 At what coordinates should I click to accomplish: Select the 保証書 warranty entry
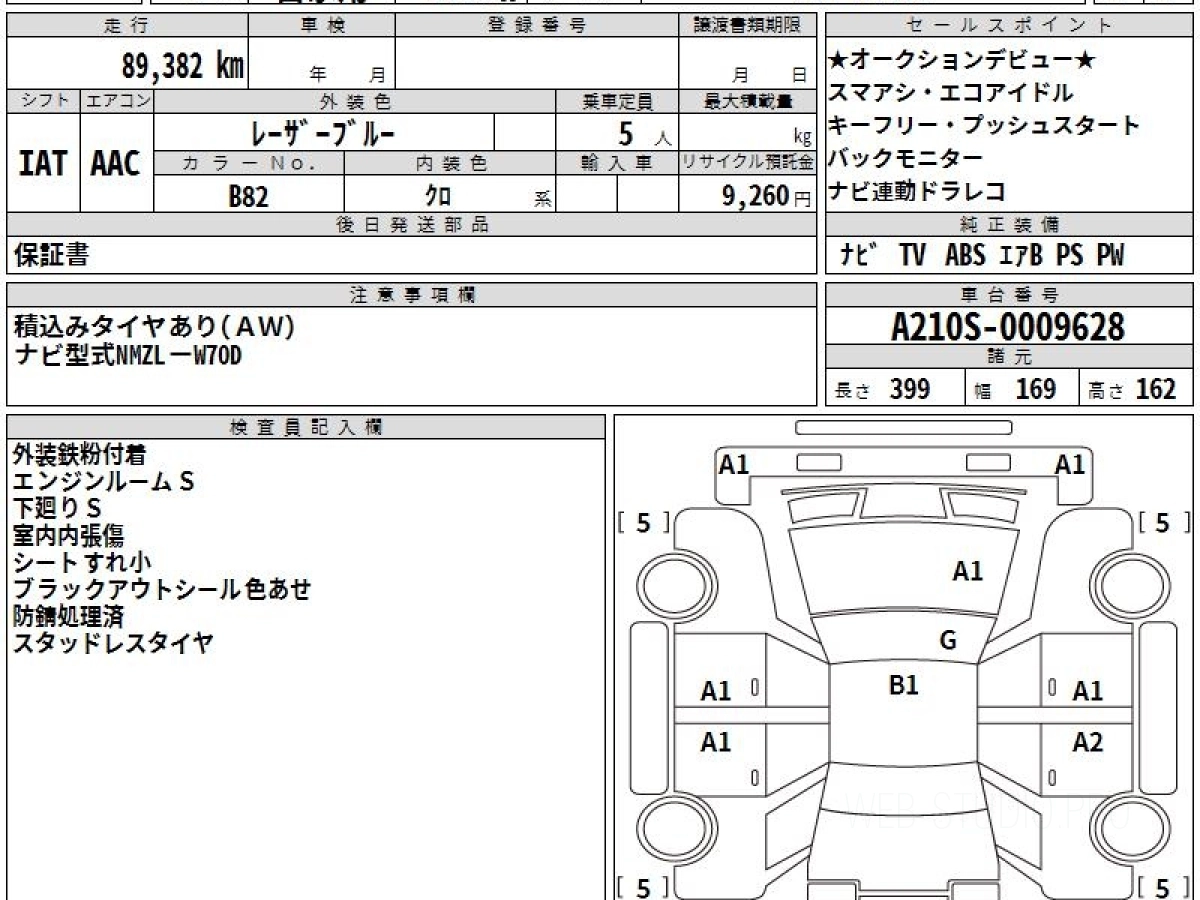pyautogui.click(x=51, y=255)
